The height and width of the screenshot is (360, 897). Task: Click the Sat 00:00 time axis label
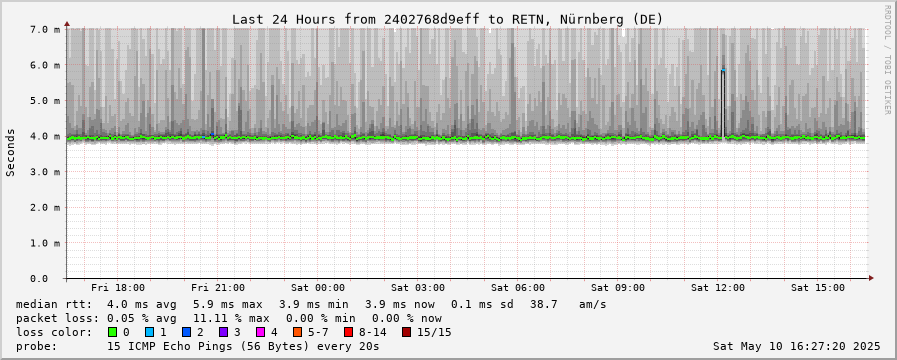(x=318, y=287)
